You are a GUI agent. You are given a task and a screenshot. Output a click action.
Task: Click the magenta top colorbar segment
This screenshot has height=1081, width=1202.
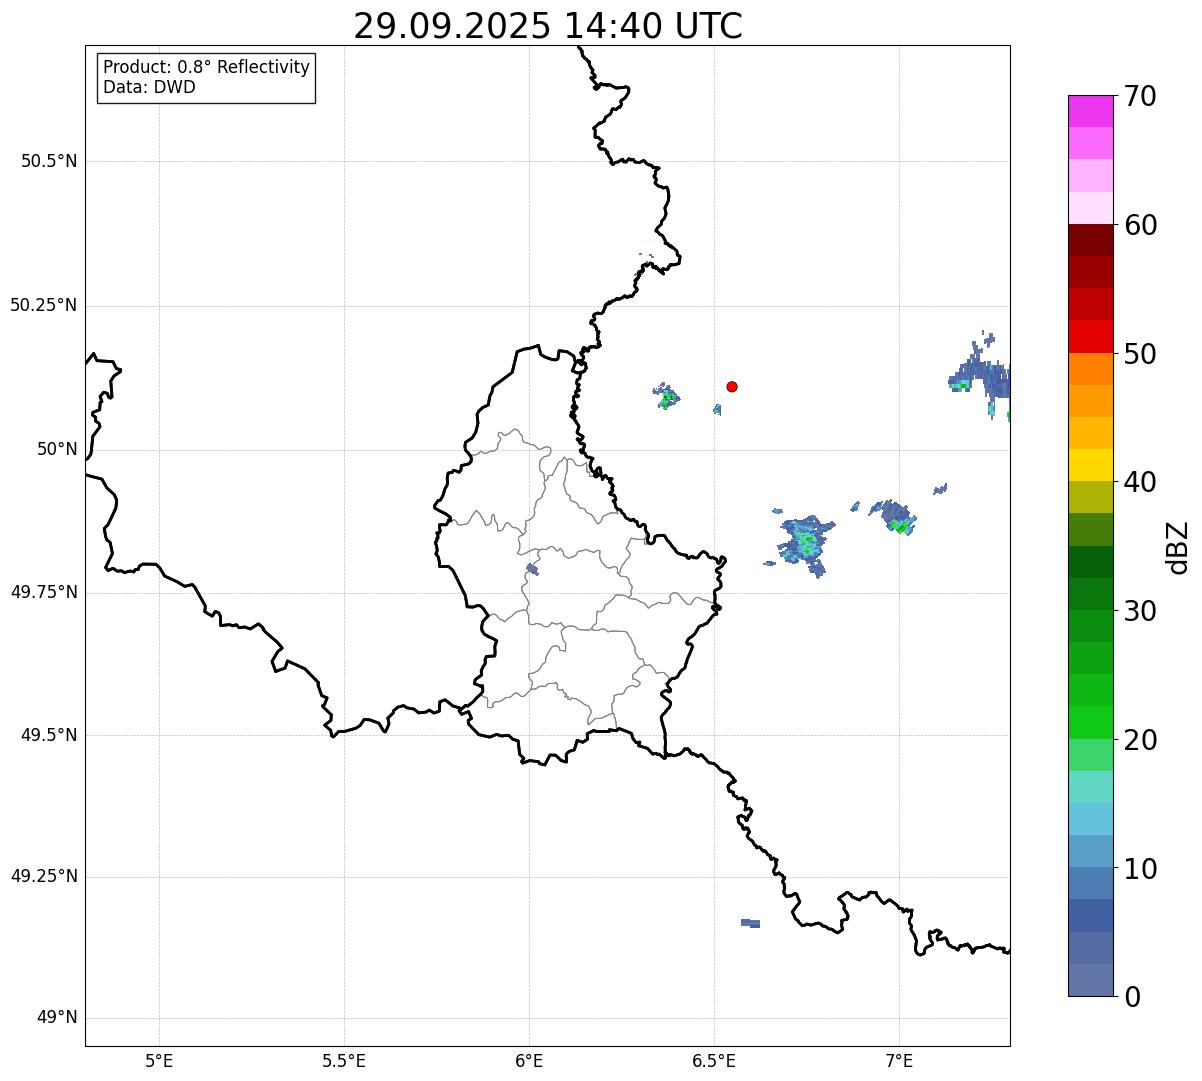(x=1091, y=111)
